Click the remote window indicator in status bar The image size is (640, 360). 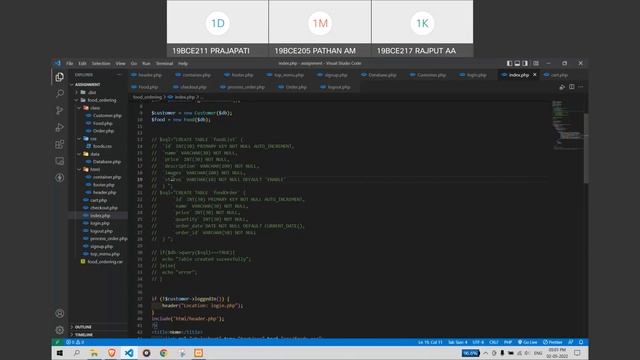[57, 342]
